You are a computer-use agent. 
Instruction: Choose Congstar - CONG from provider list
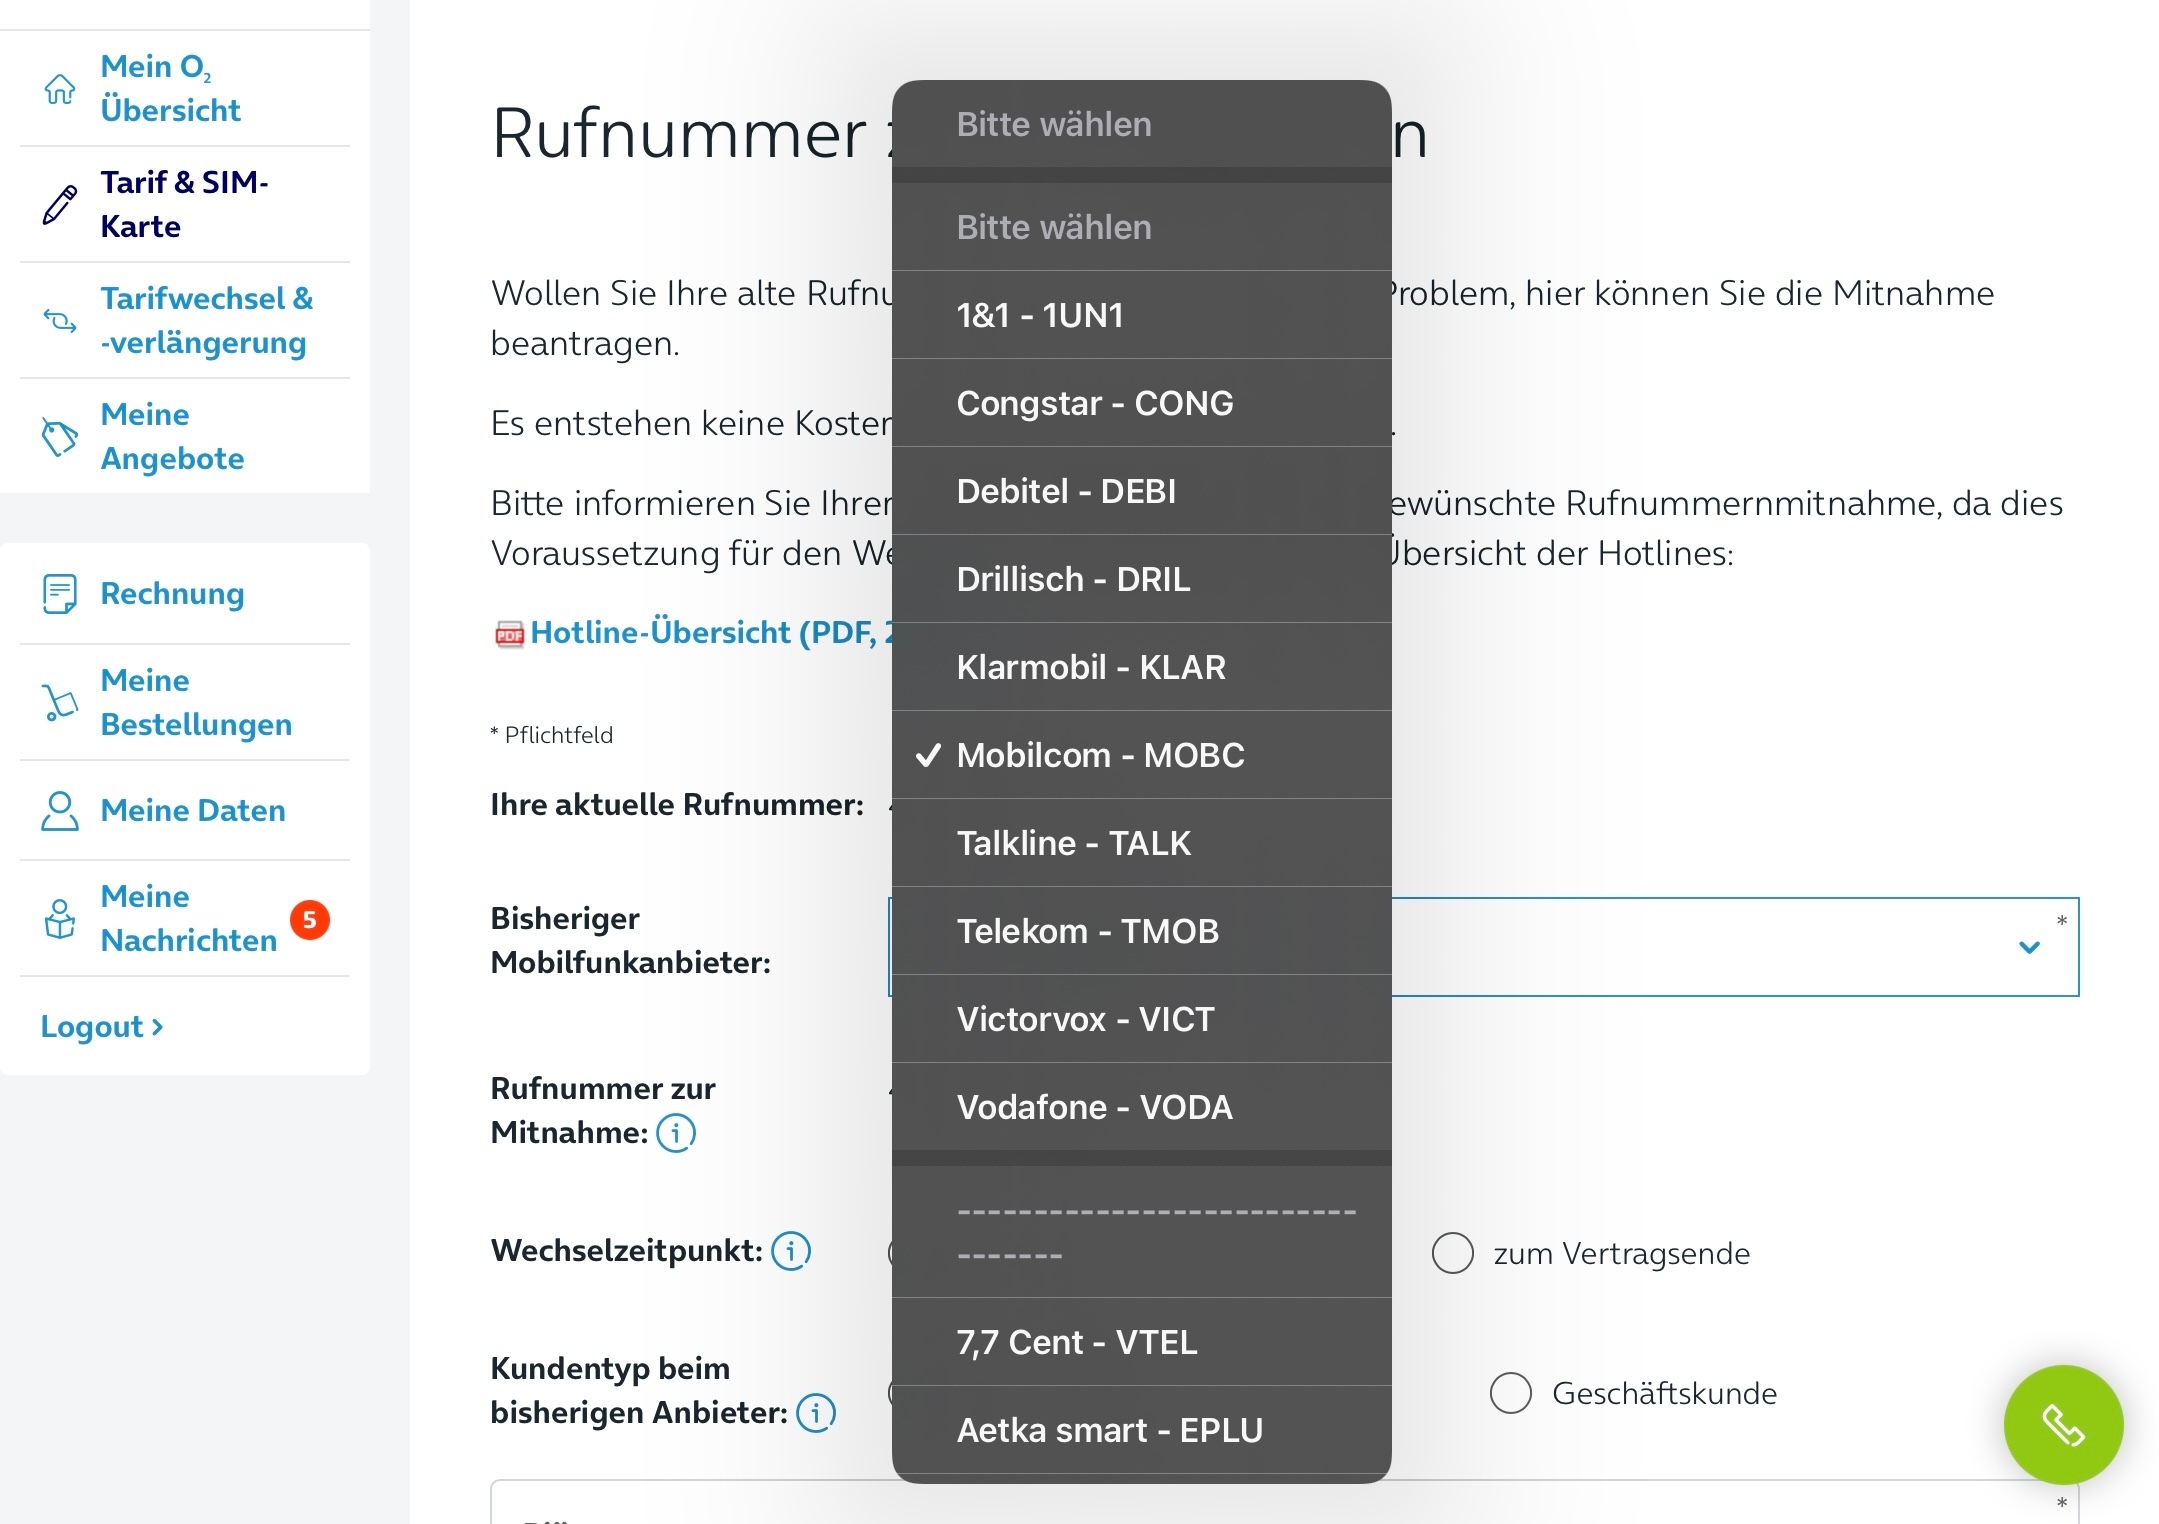point(1142,403)
